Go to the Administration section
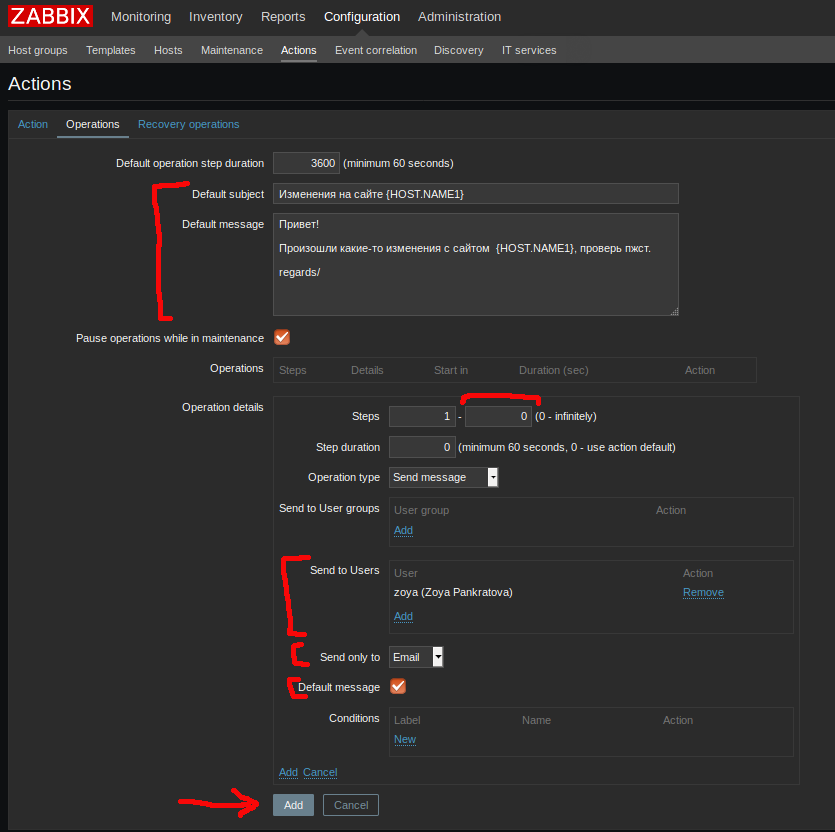835x832 pixels. (459, 16)
